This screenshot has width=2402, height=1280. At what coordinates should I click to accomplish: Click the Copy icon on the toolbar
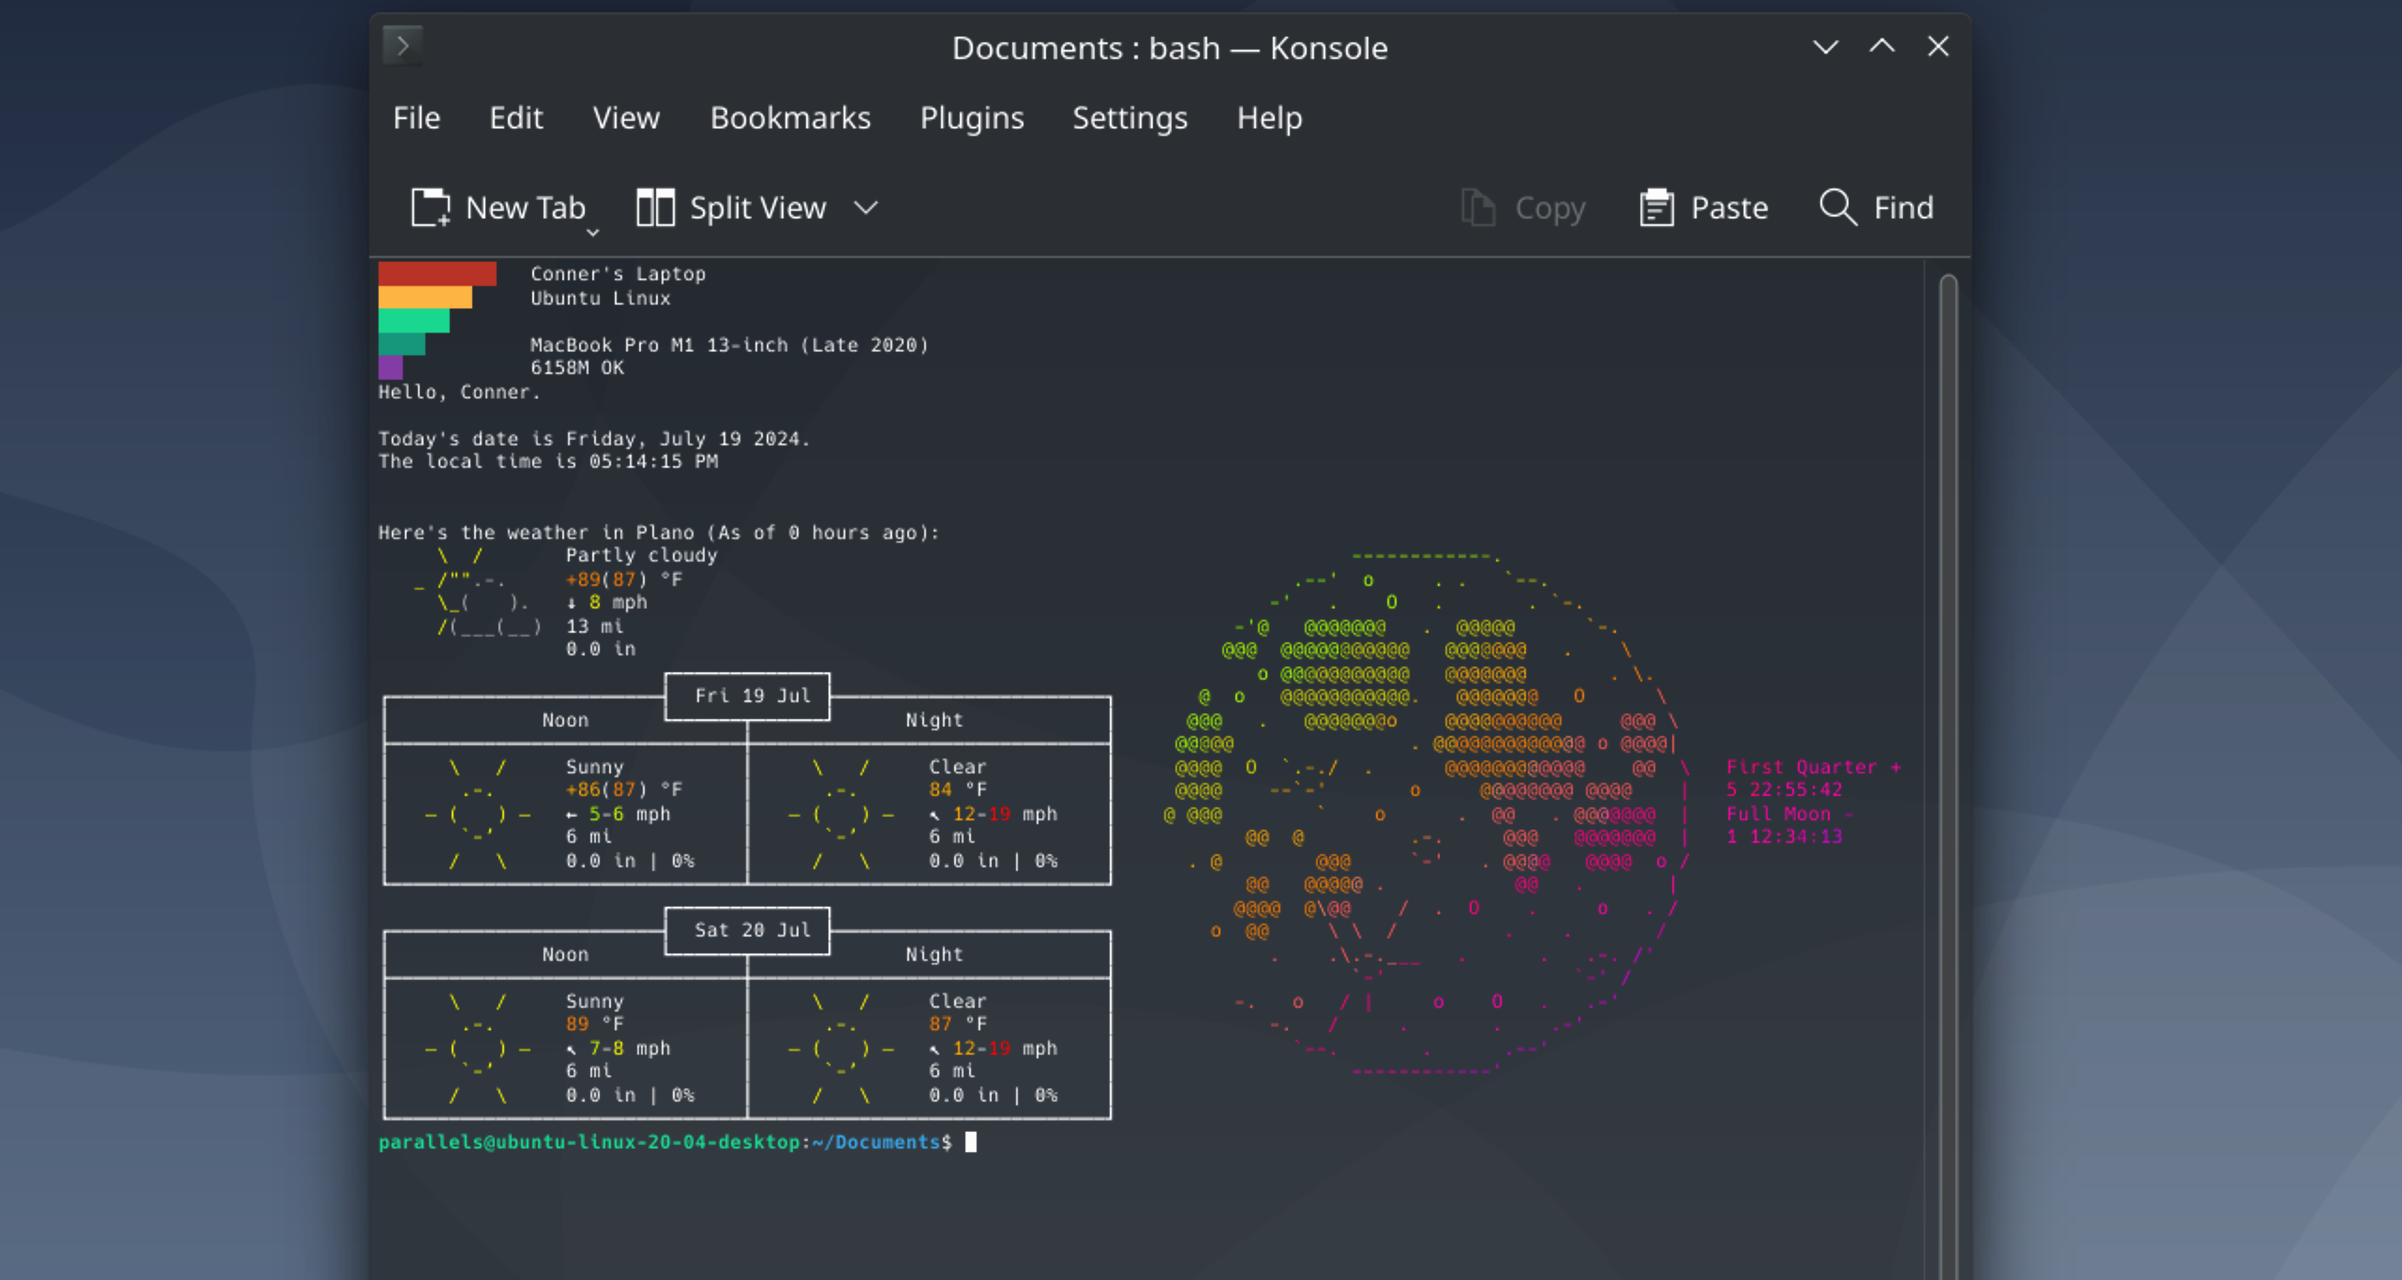pyautogui.click(x=1478, y=207)
